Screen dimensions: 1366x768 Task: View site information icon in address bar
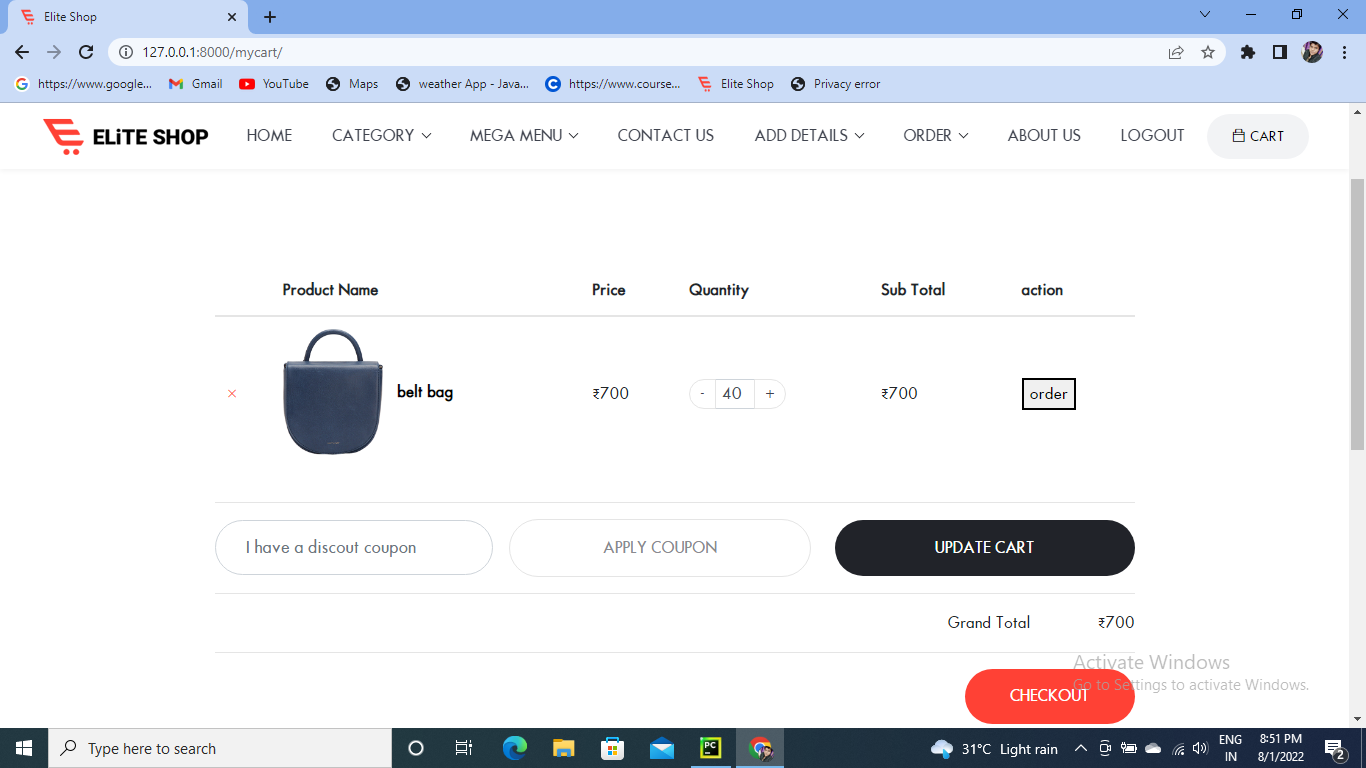click(x=126, y=52)
